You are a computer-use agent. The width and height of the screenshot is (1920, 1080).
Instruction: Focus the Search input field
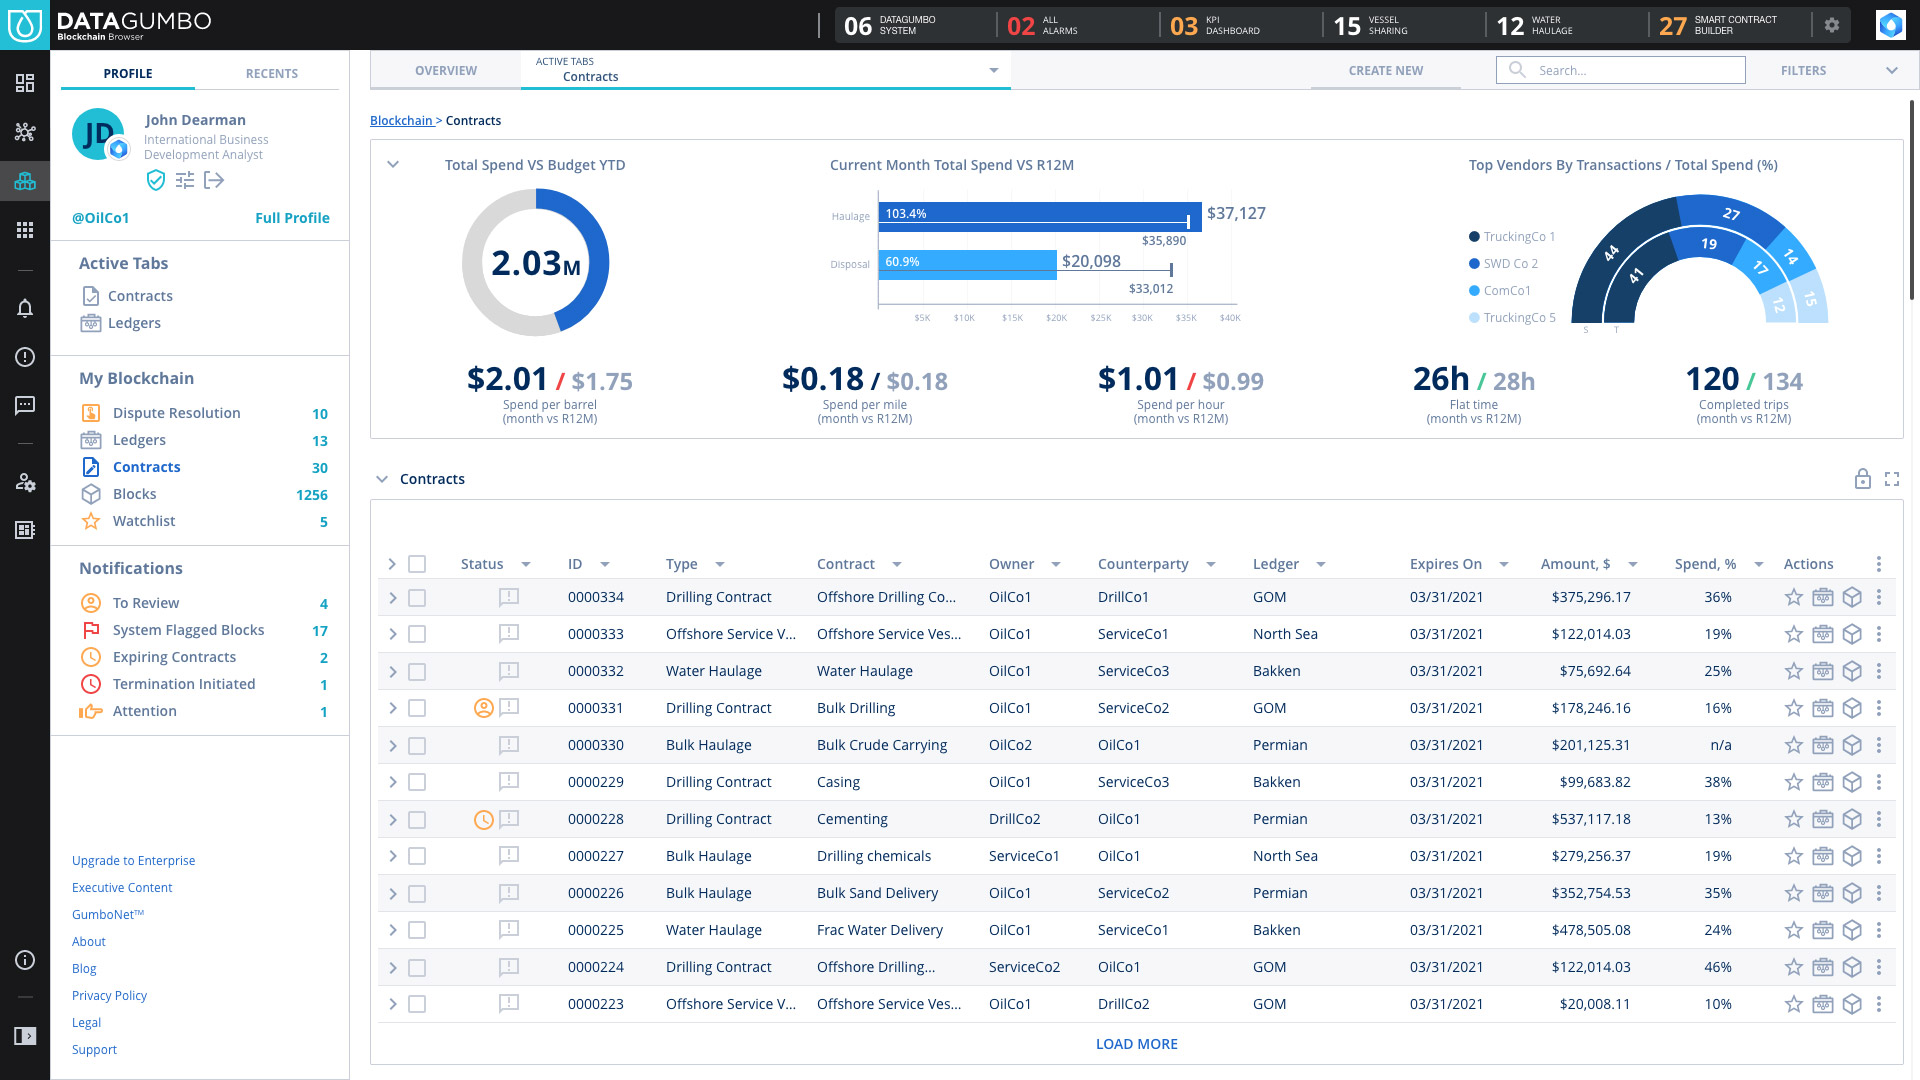tap(1621, 70)
